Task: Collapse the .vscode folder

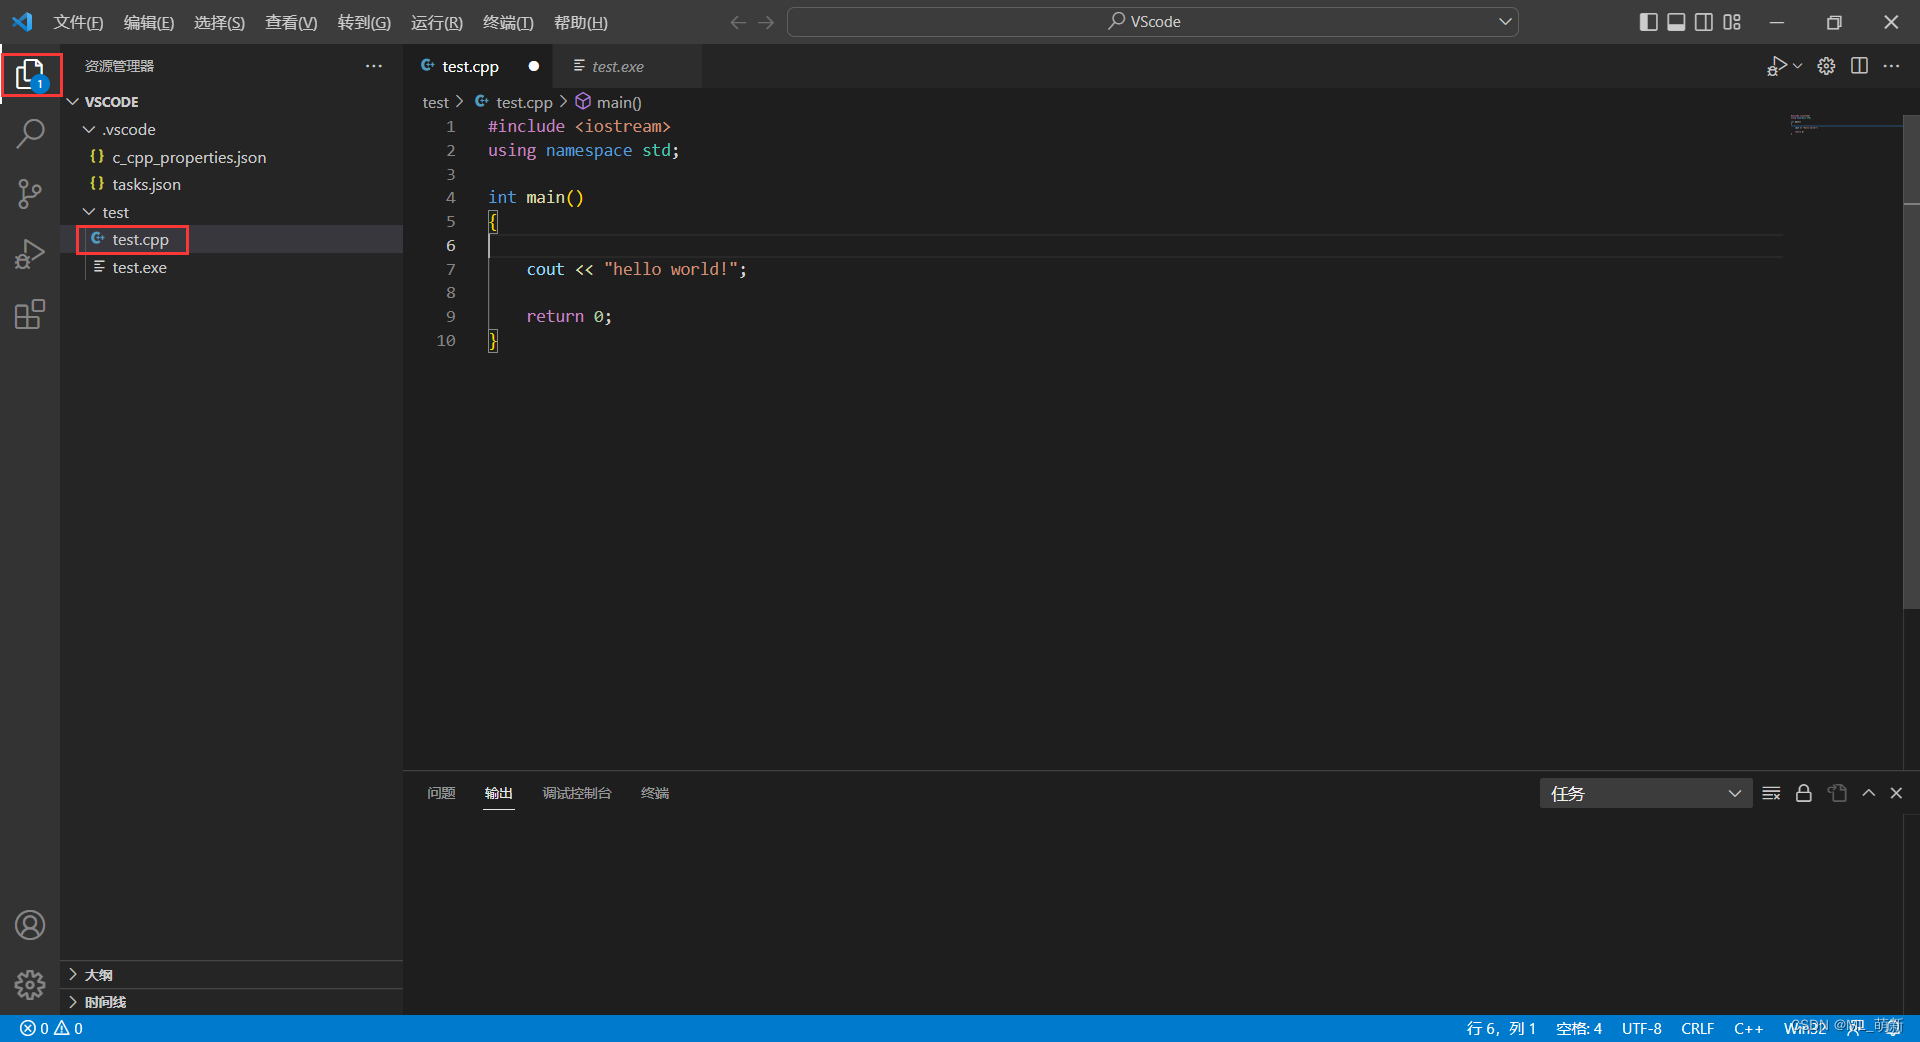Action: (232, 130)
